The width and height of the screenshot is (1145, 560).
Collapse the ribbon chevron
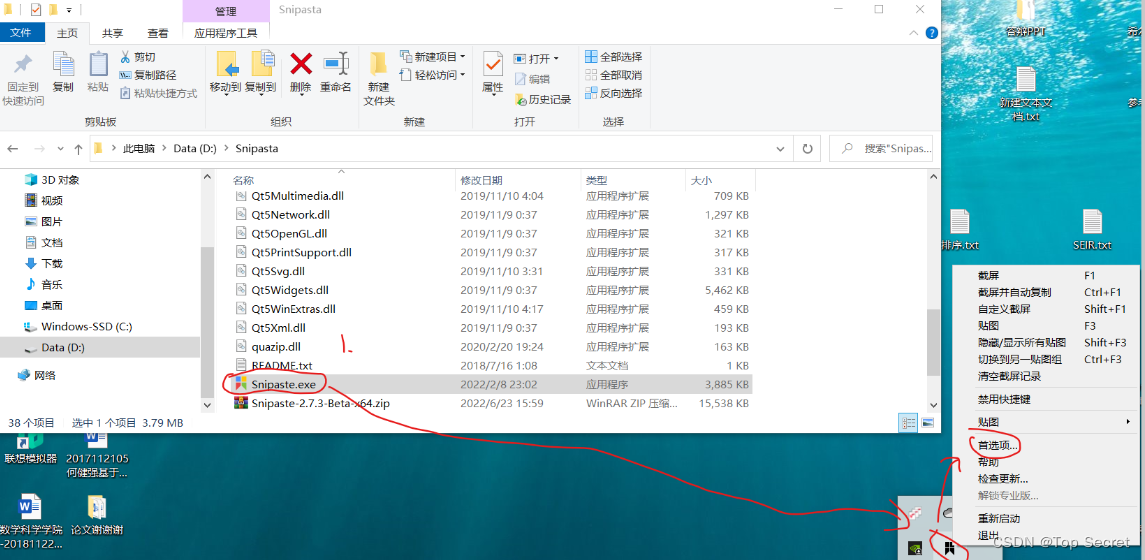913,33
